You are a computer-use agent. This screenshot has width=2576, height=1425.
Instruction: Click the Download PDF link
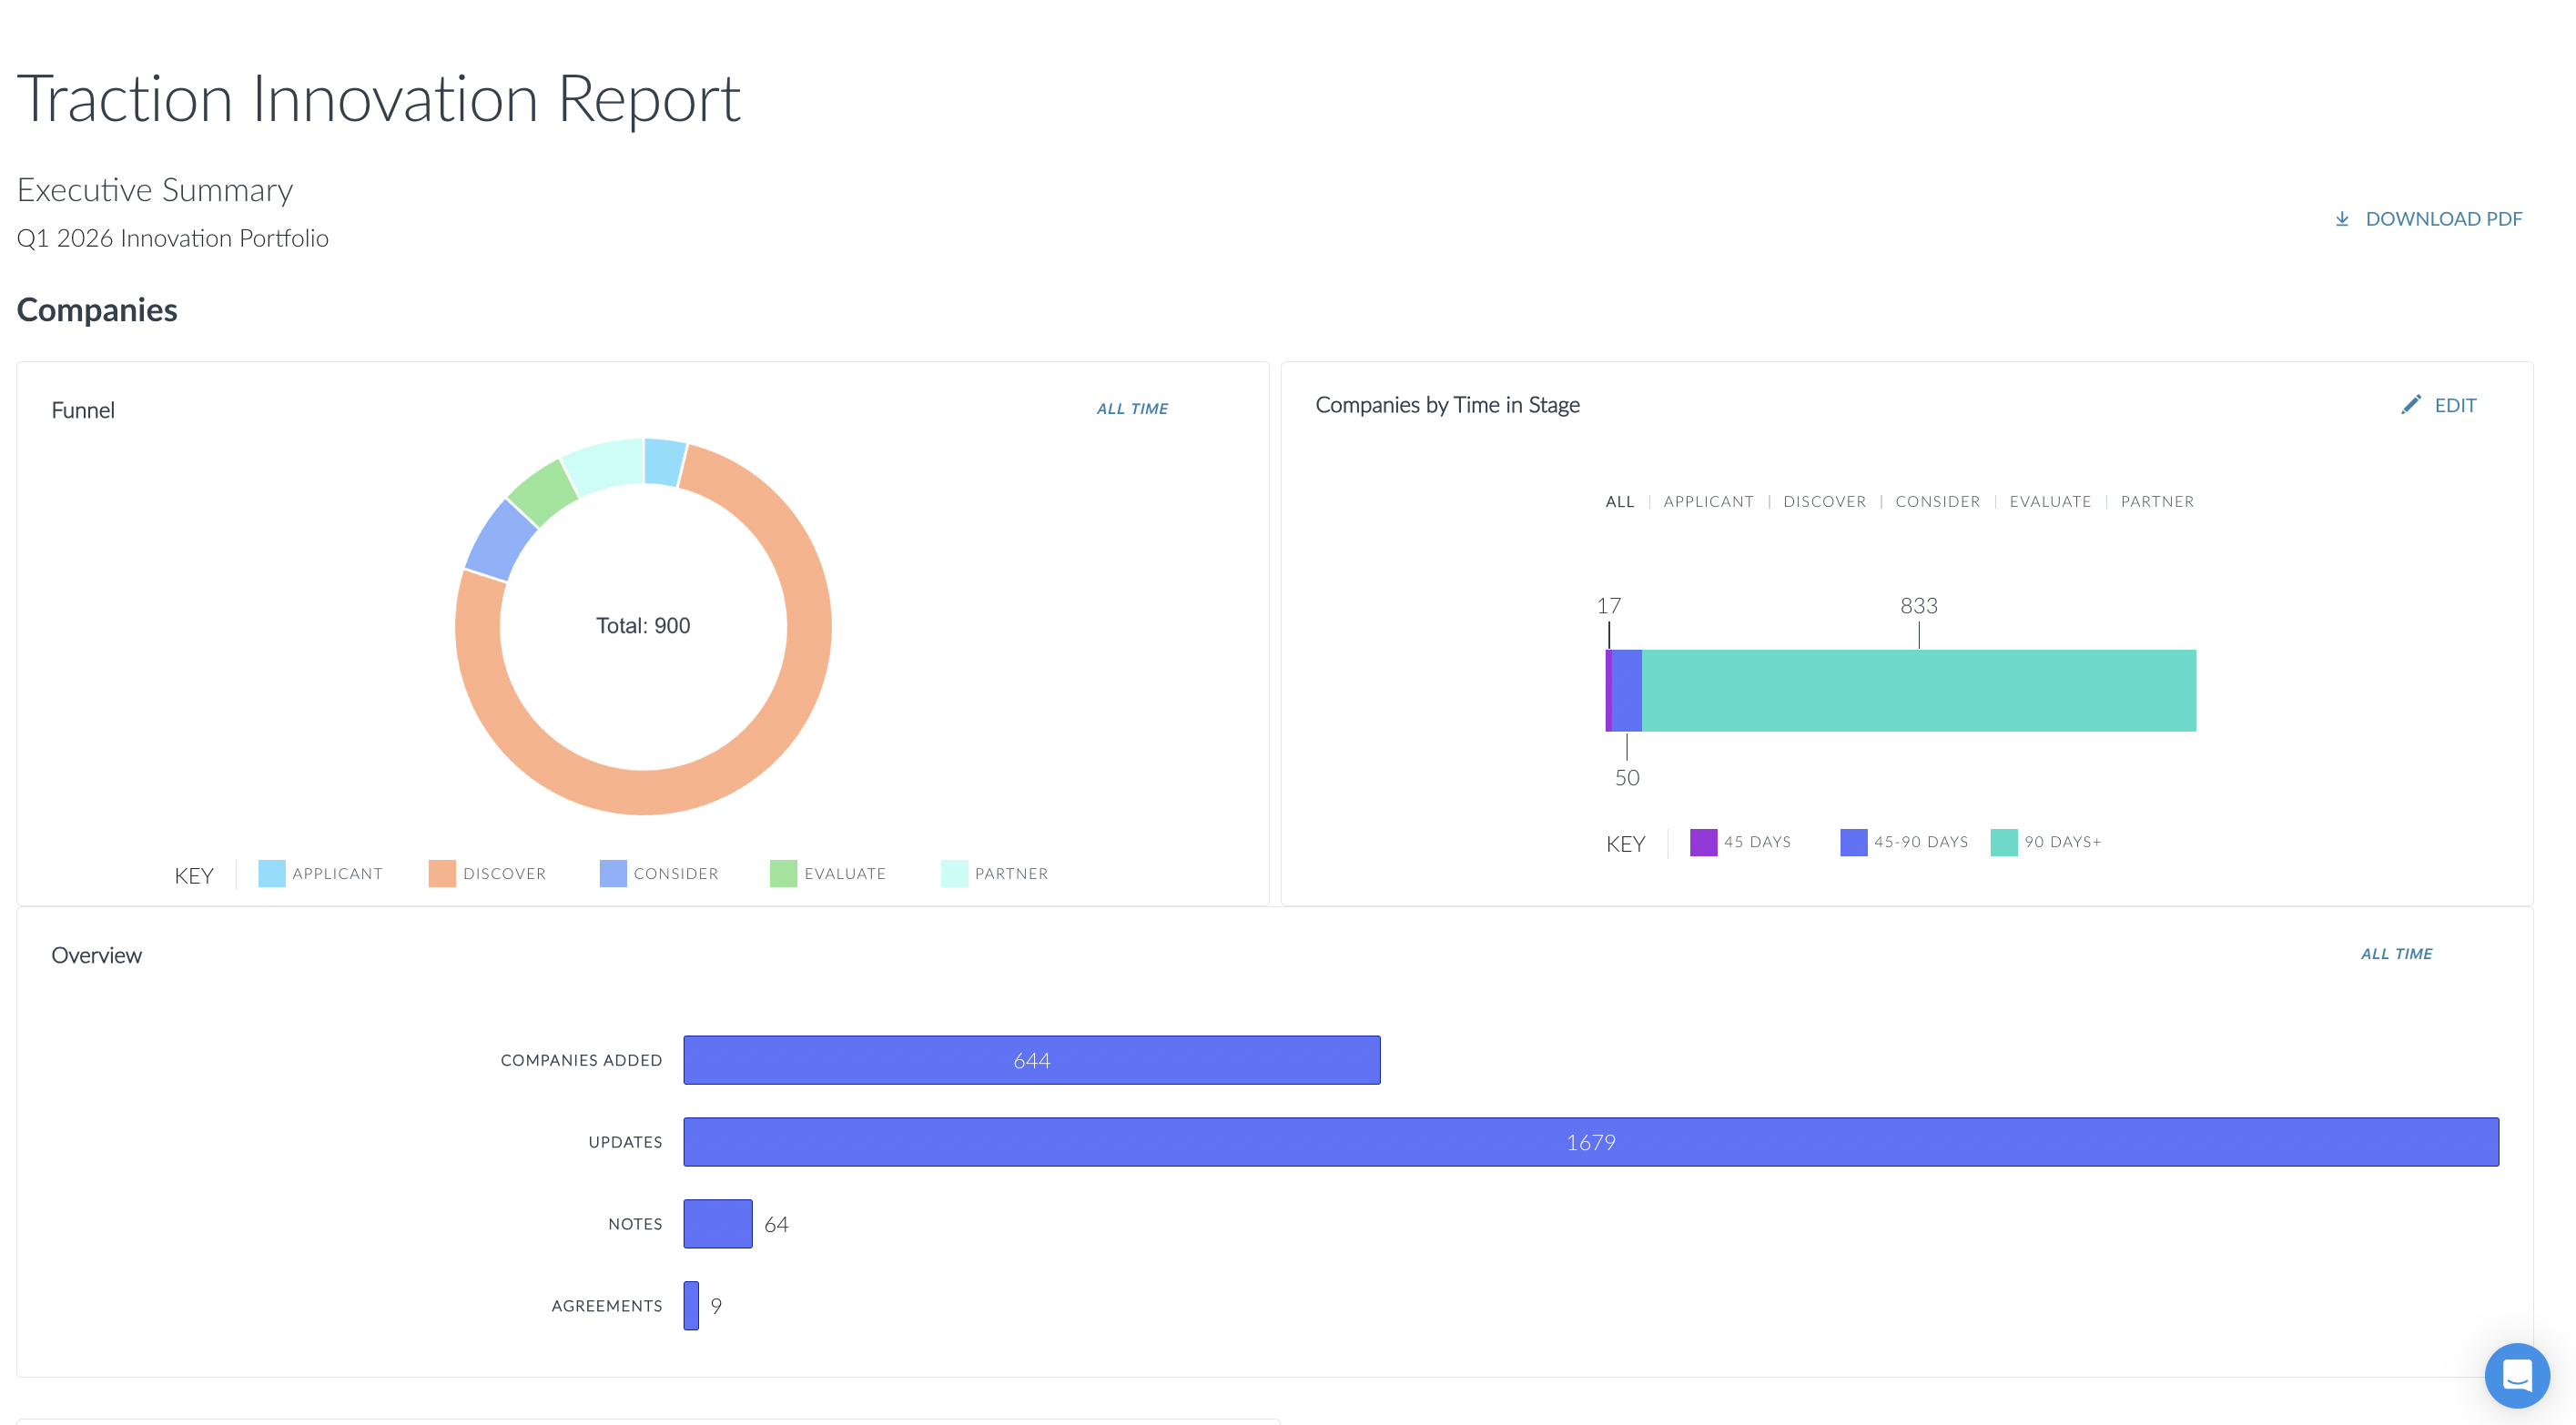(2443, 219)
